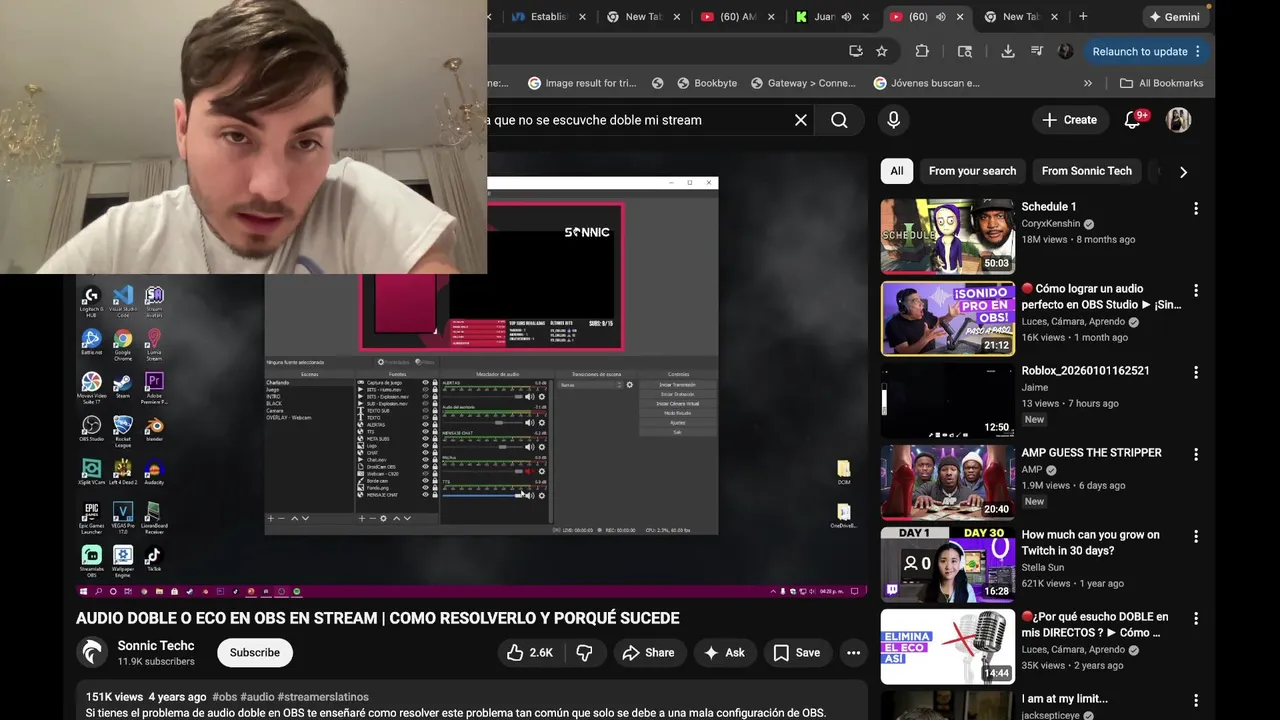Image resolution: width=1280 pixels, height=720 pixels.
Task: Open the Chrome profile avatar
Action: pyautogui.click(x=1065, y=51)
